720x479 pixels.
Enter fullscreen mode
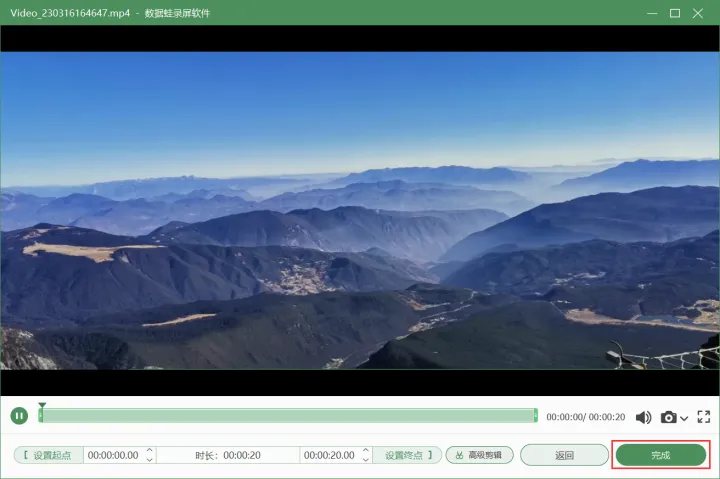703,417
